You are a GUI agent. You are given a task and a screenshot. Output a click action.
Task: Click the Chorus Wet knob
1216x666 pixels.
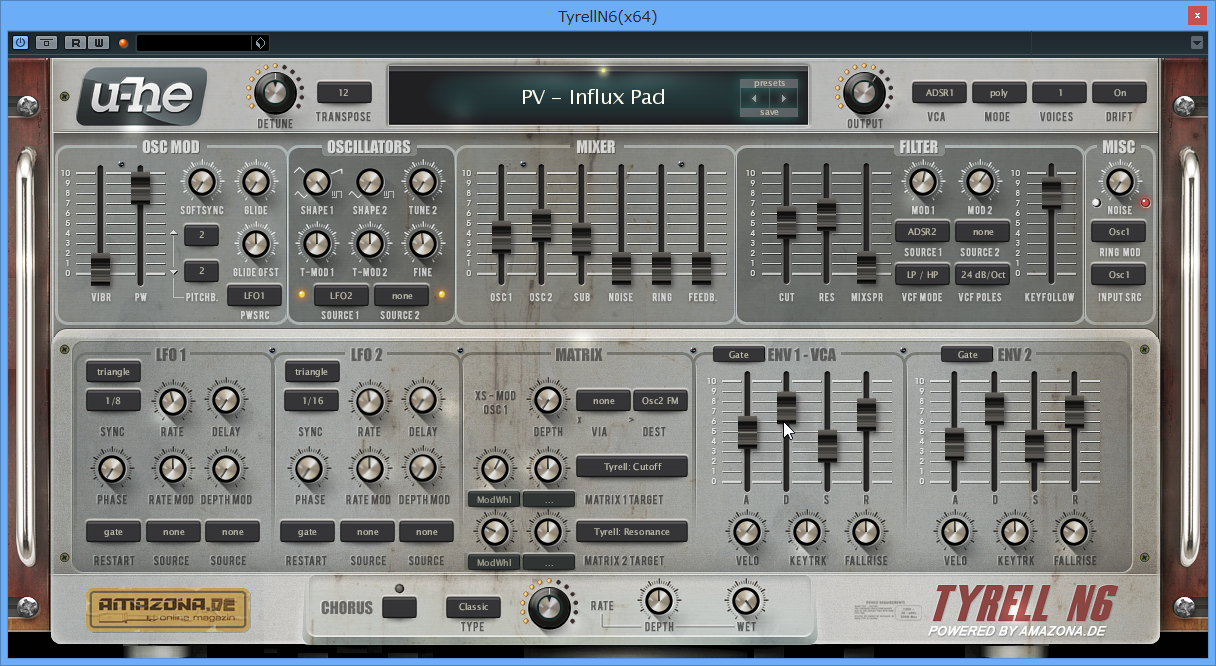[745, 601]
